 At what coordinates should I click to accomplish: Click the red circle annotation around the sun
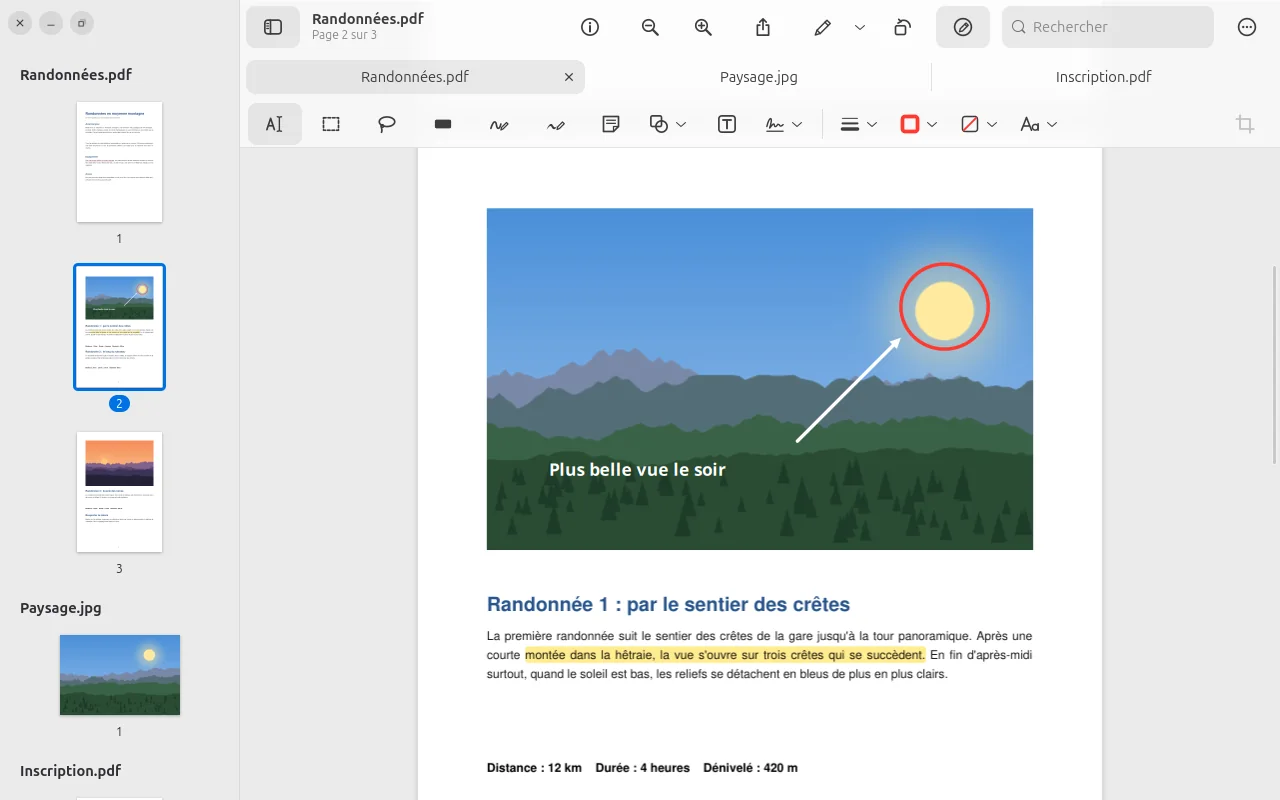[x=944, y=308]
